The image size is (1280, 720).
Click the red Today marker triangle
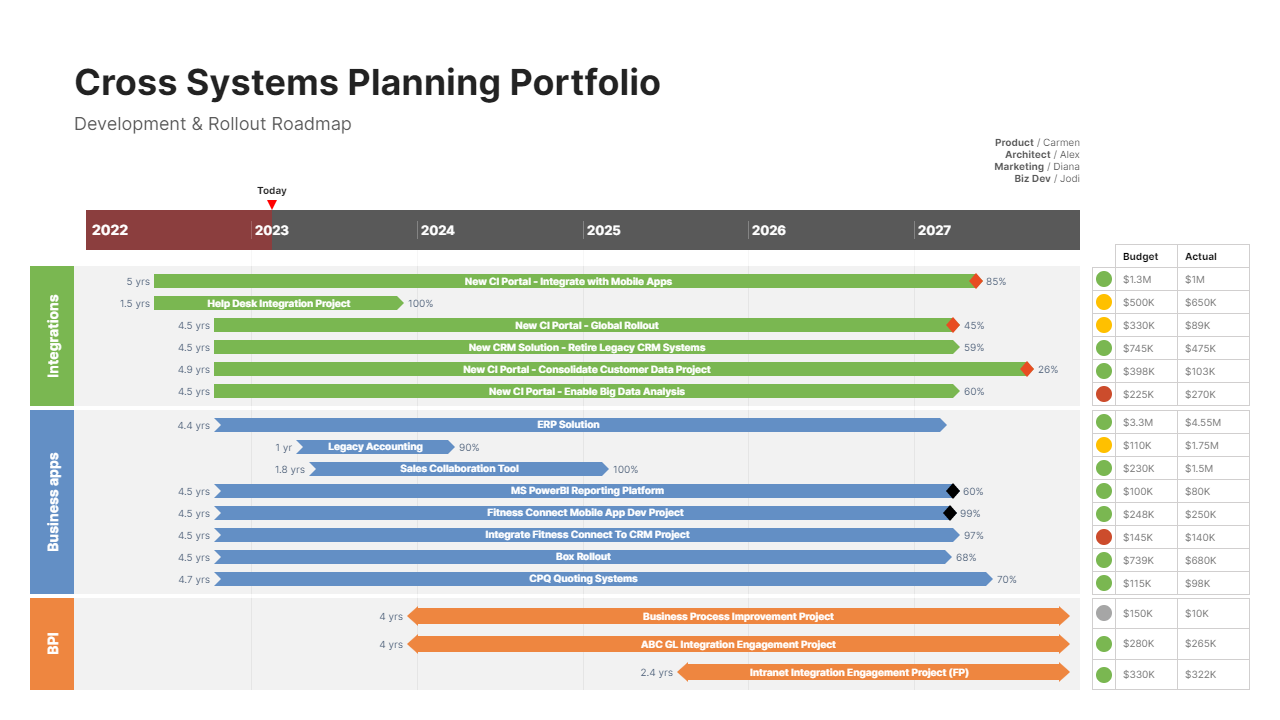point(272,204)
